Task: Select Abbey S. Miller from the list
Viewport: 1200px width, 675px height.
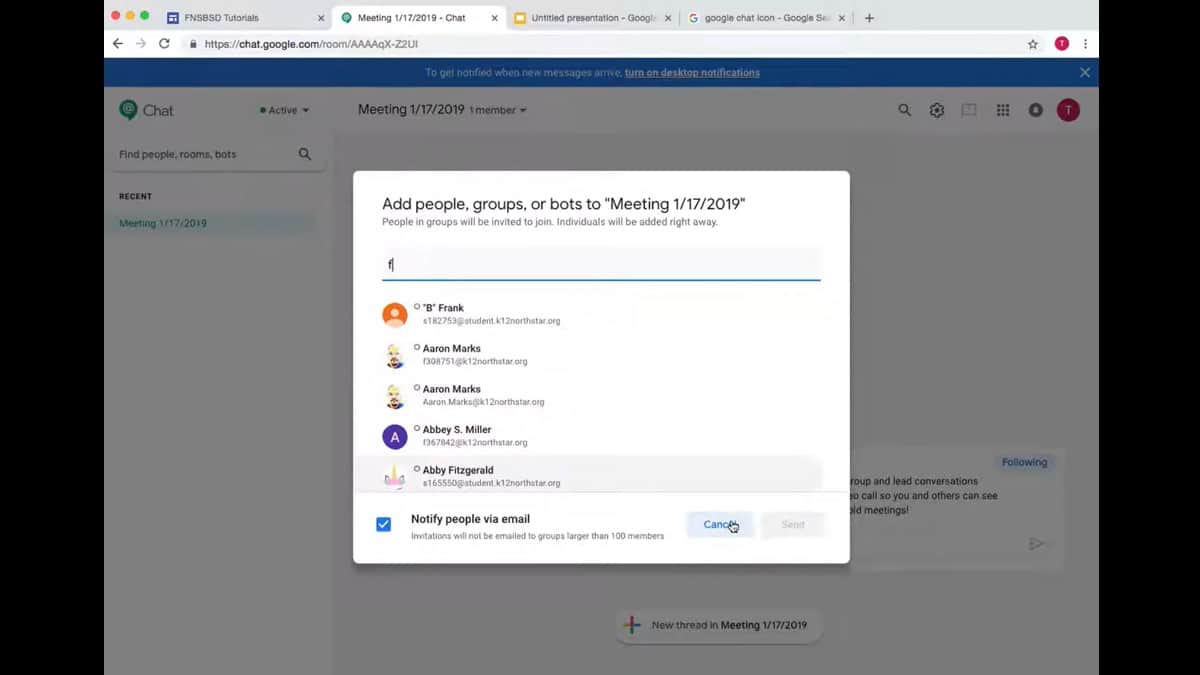Action: (x=458, y=435)
